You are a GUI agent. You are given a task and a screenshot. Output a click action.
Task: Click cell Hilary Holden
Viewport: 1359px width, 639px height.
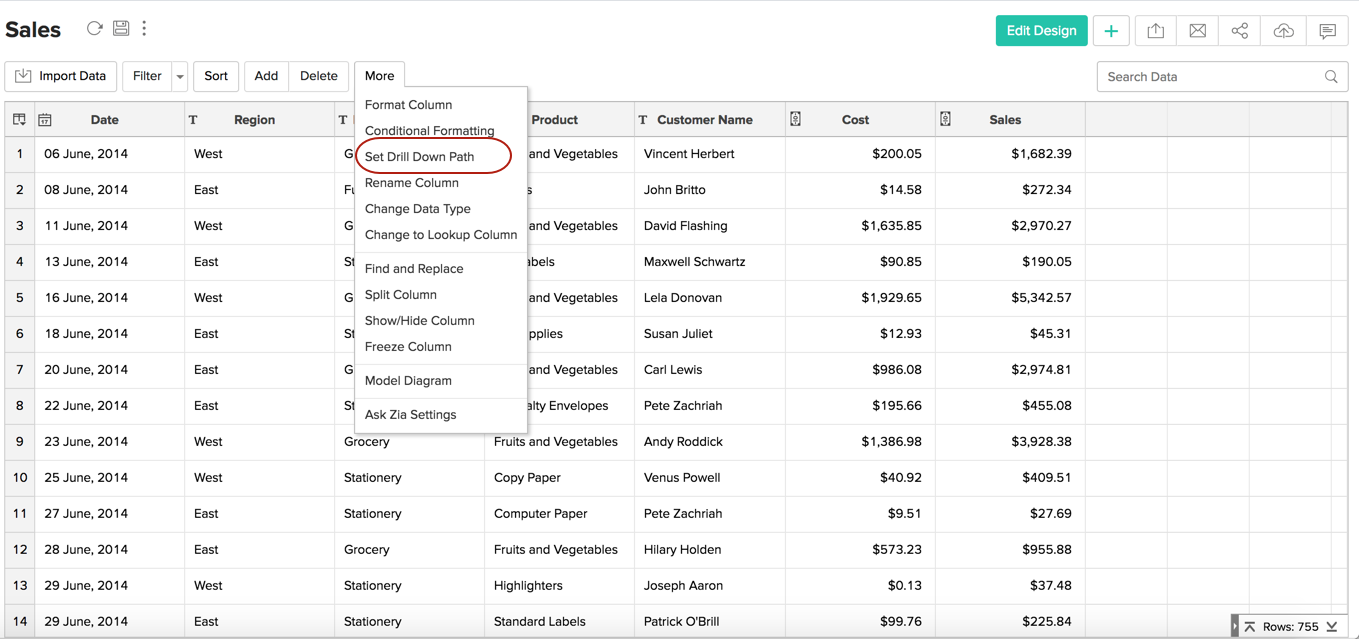pos(710,550)
